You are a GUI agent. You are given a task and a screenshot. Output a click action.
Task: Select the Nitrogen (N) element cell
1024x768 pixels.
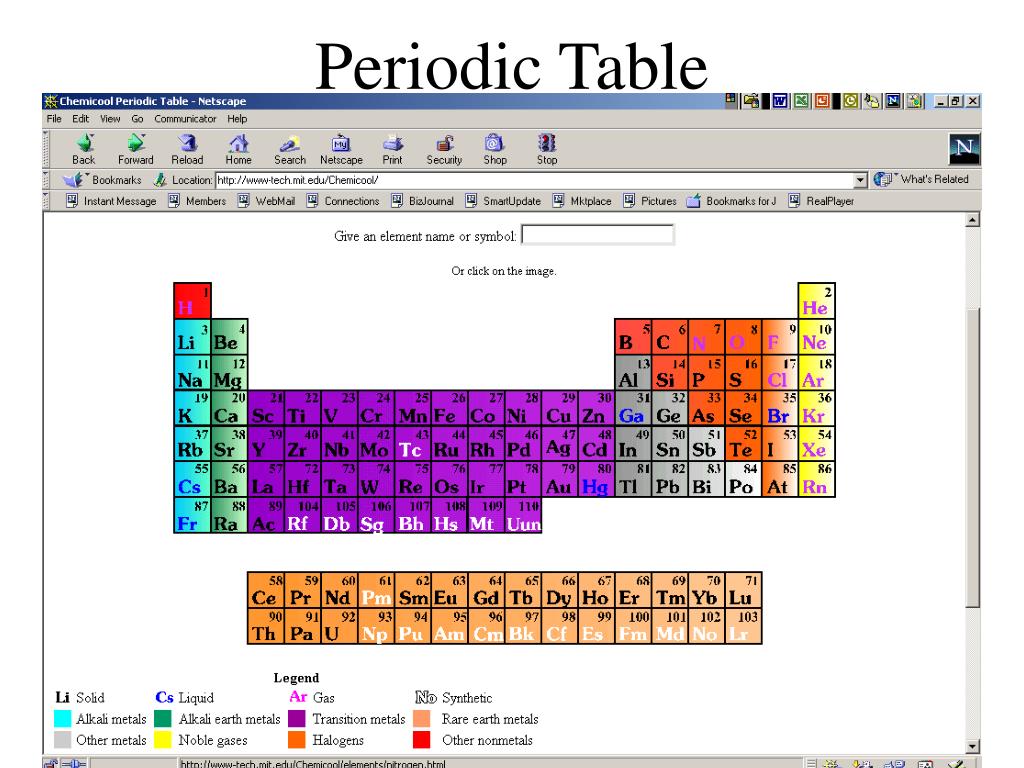tap(705, 337)
